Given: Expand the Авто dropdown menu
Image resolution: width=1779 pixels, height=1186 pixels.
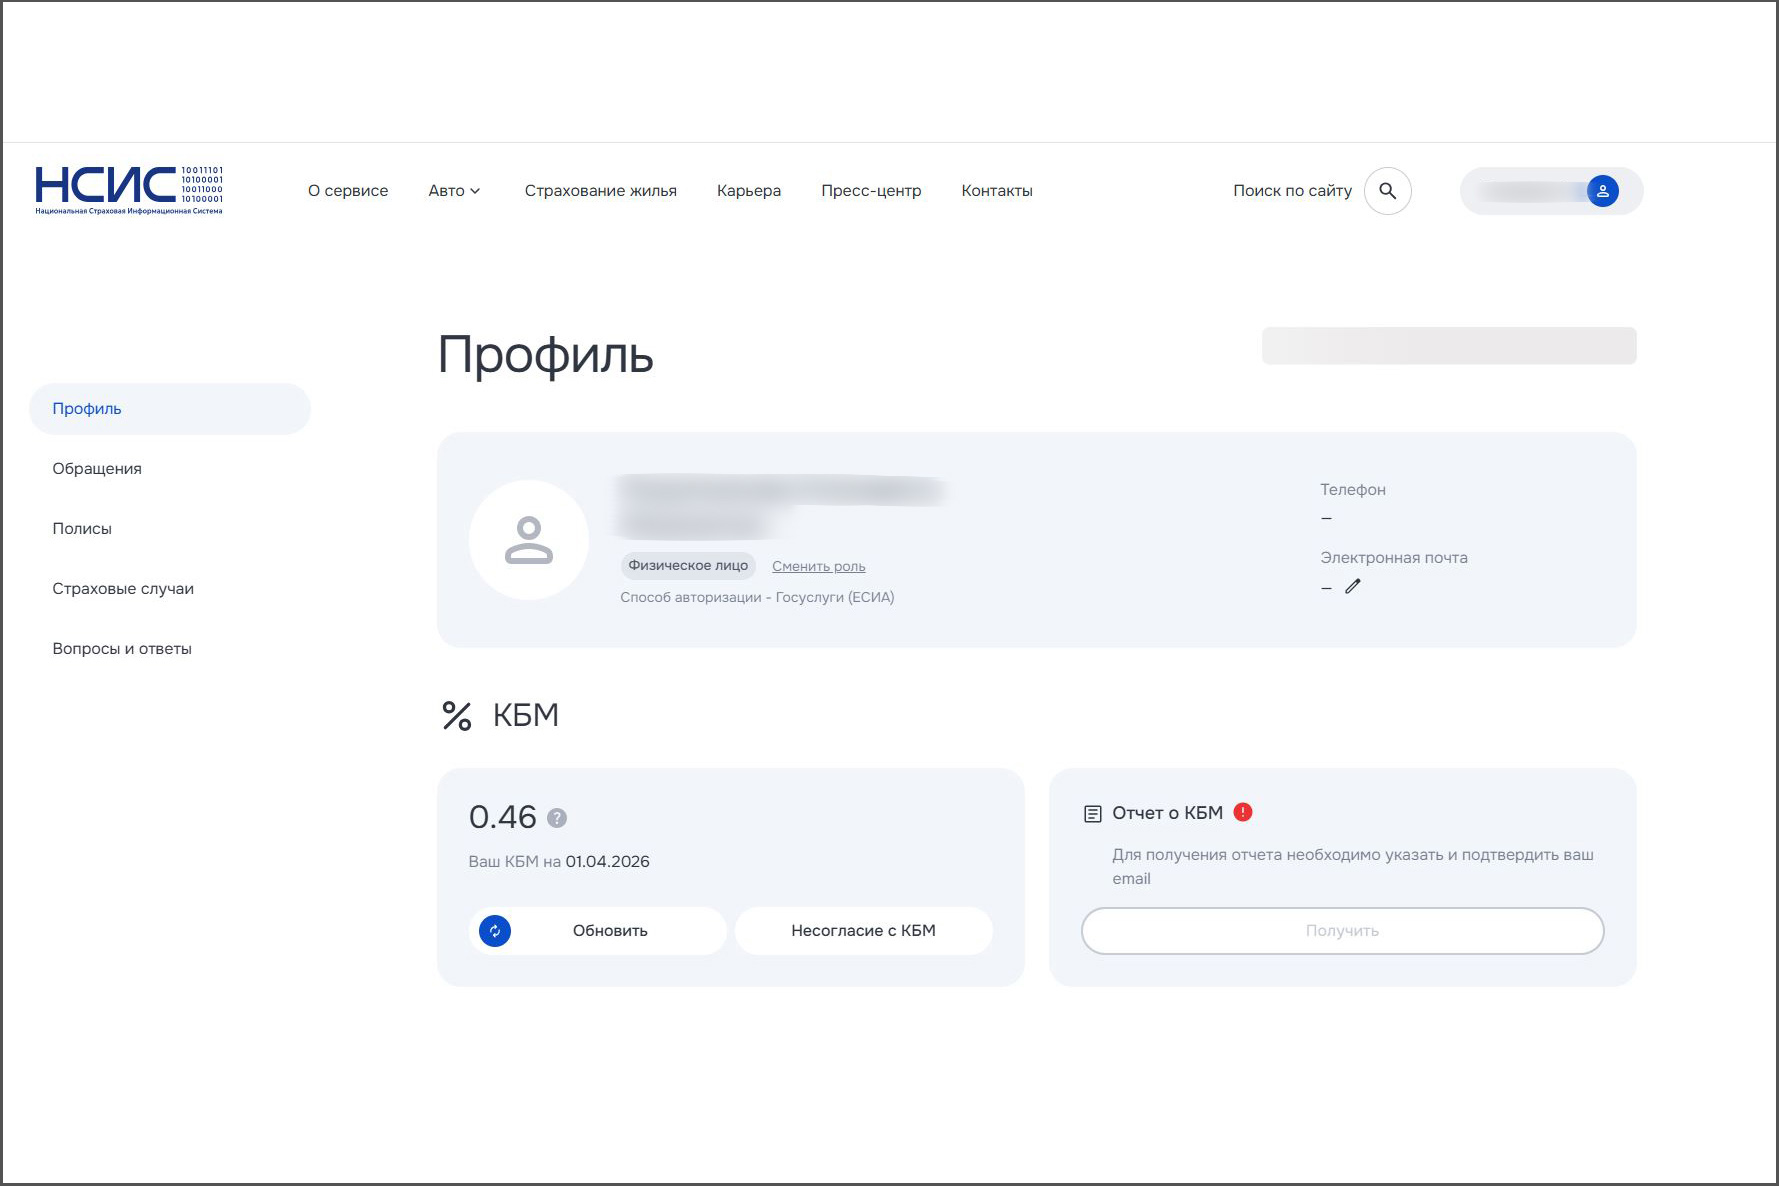Looking at the screenshot, I should click(x=455, y=191).
